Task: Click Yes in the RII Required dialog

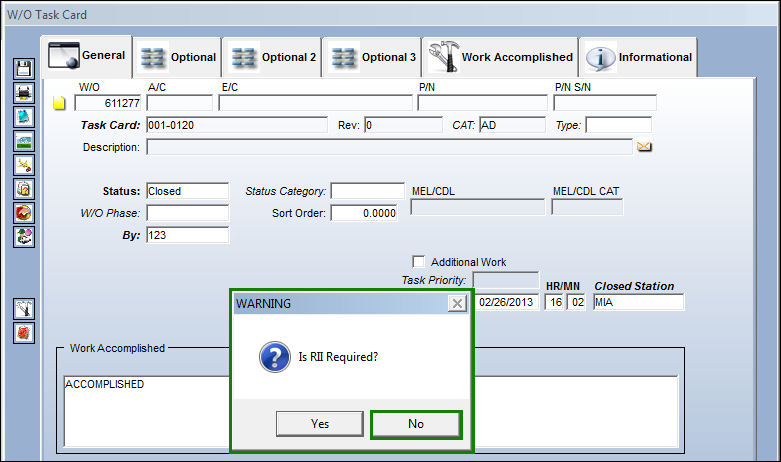Action: [x=320, y=424]
